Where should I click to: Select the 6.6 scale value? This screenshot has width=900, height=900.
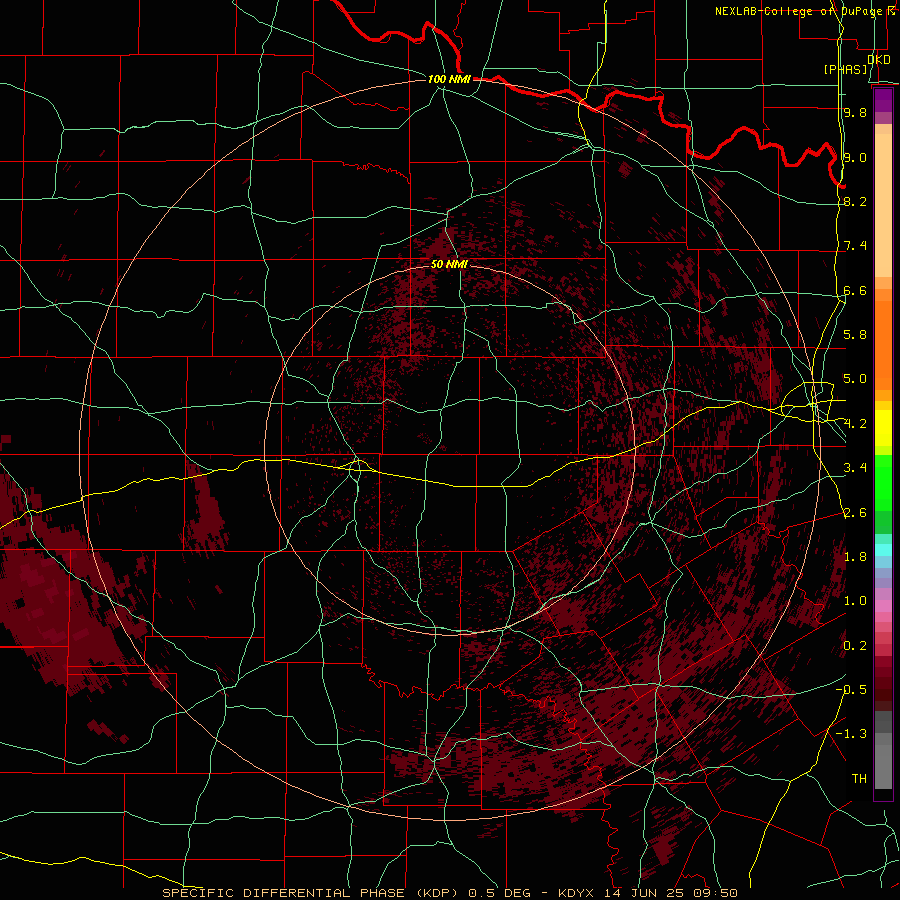pos(855,290)
